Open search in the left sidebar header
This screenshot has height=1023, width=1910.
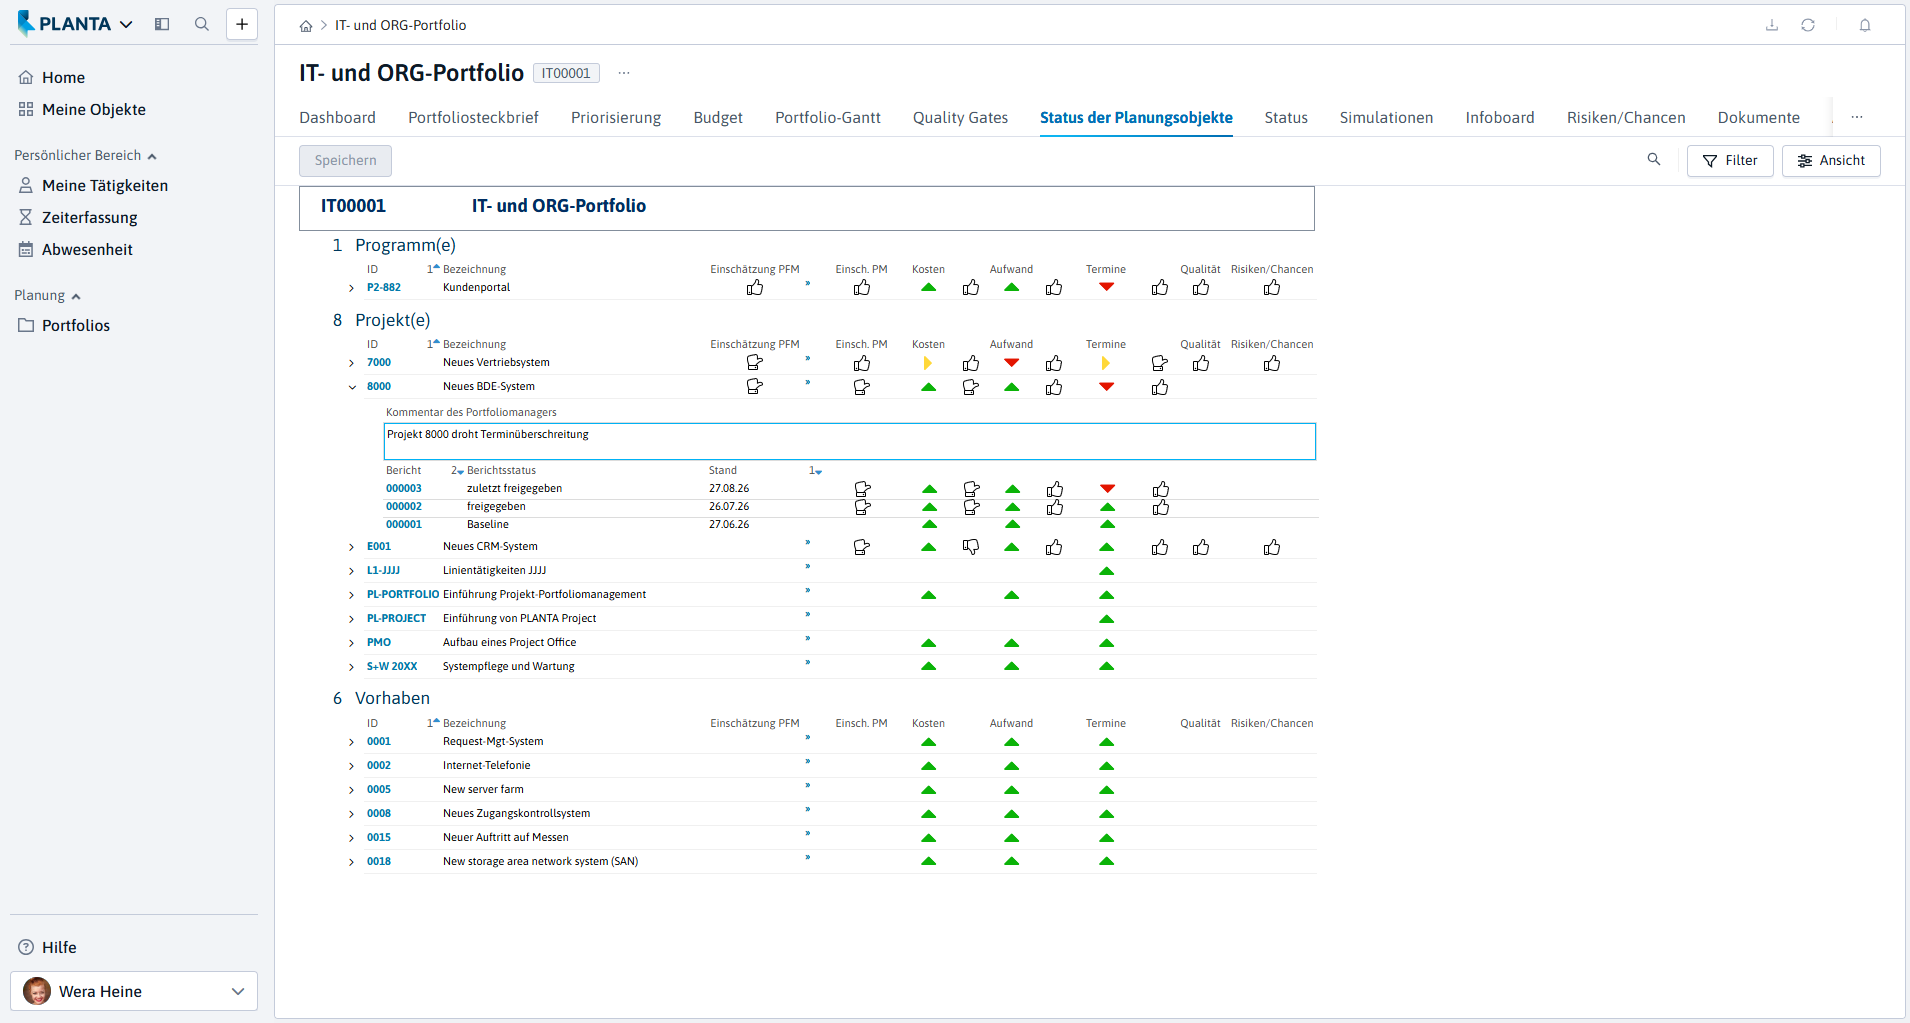pyautogui.click(x=202, y=24)
